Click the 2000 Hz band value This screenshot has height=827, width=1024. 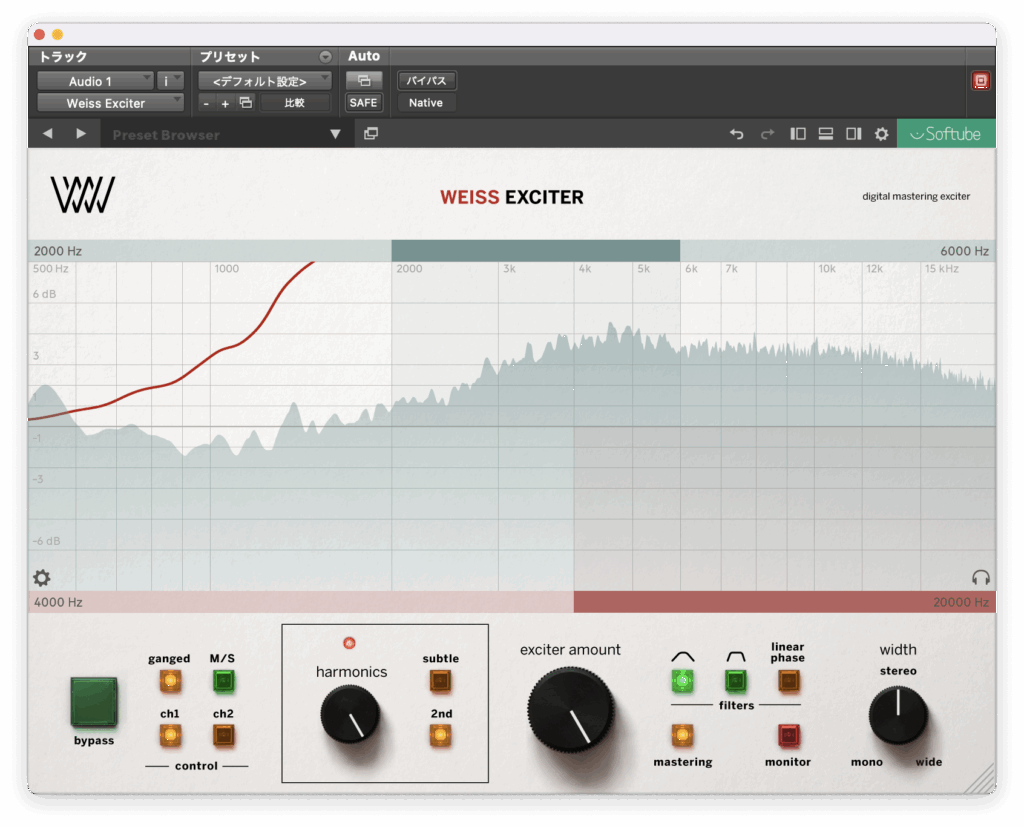click(x=58, y=251)
